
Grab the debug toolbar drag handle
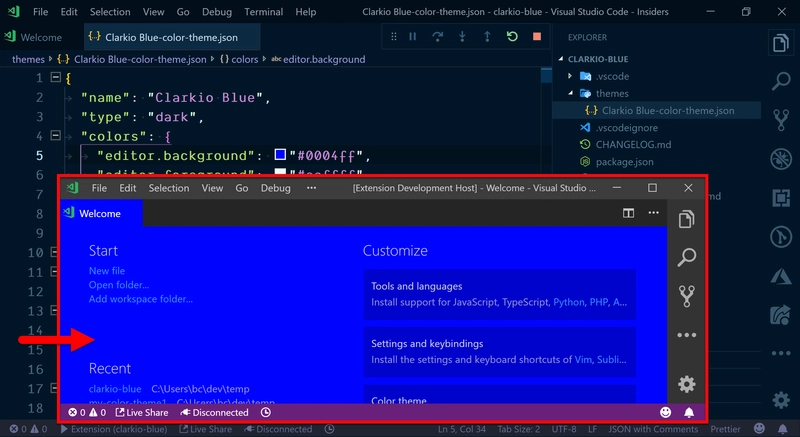(393, 37)
